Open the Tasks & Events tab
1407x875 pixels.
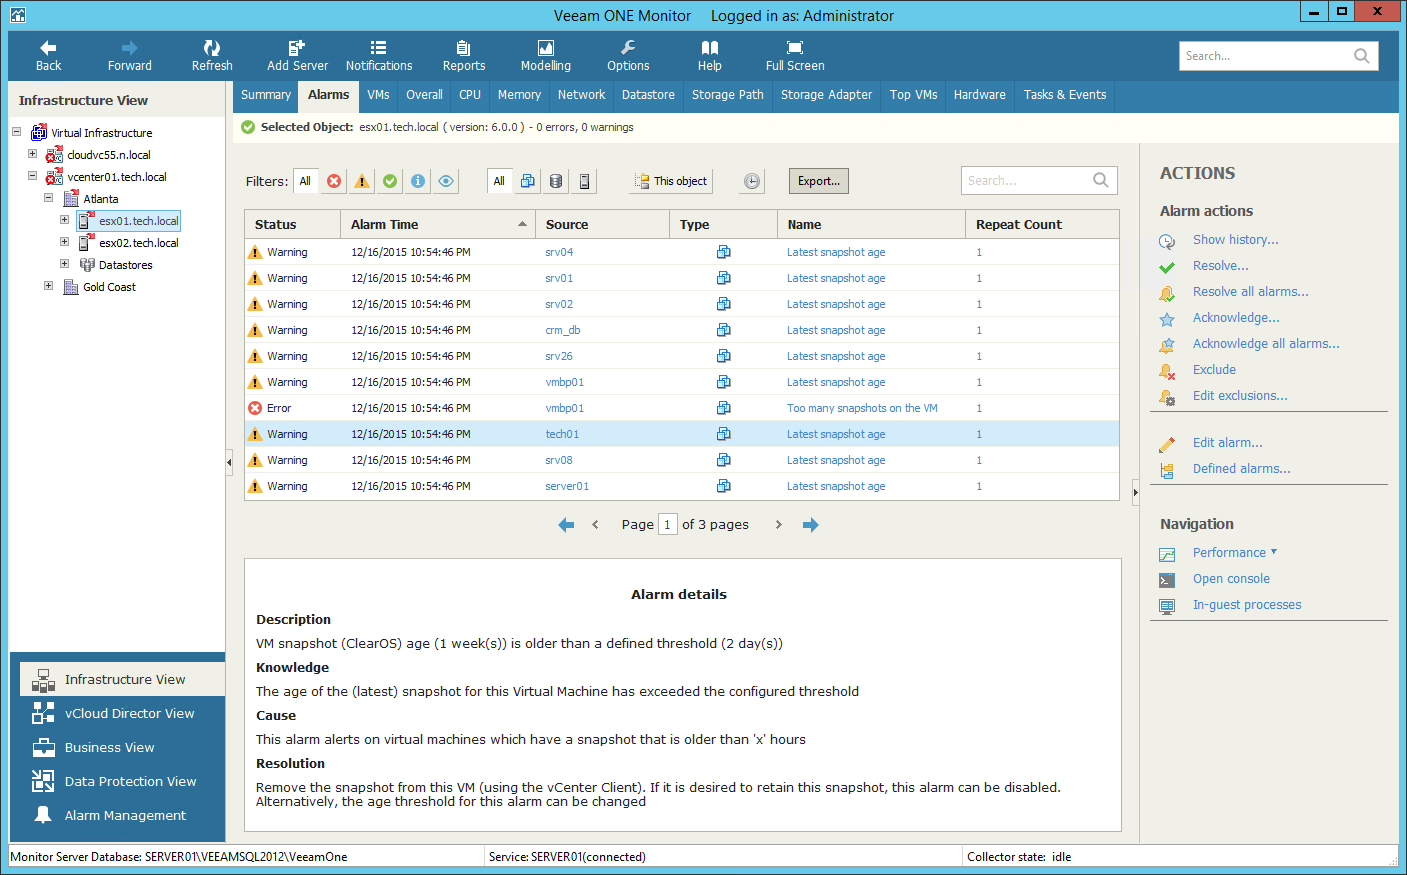1065,95
